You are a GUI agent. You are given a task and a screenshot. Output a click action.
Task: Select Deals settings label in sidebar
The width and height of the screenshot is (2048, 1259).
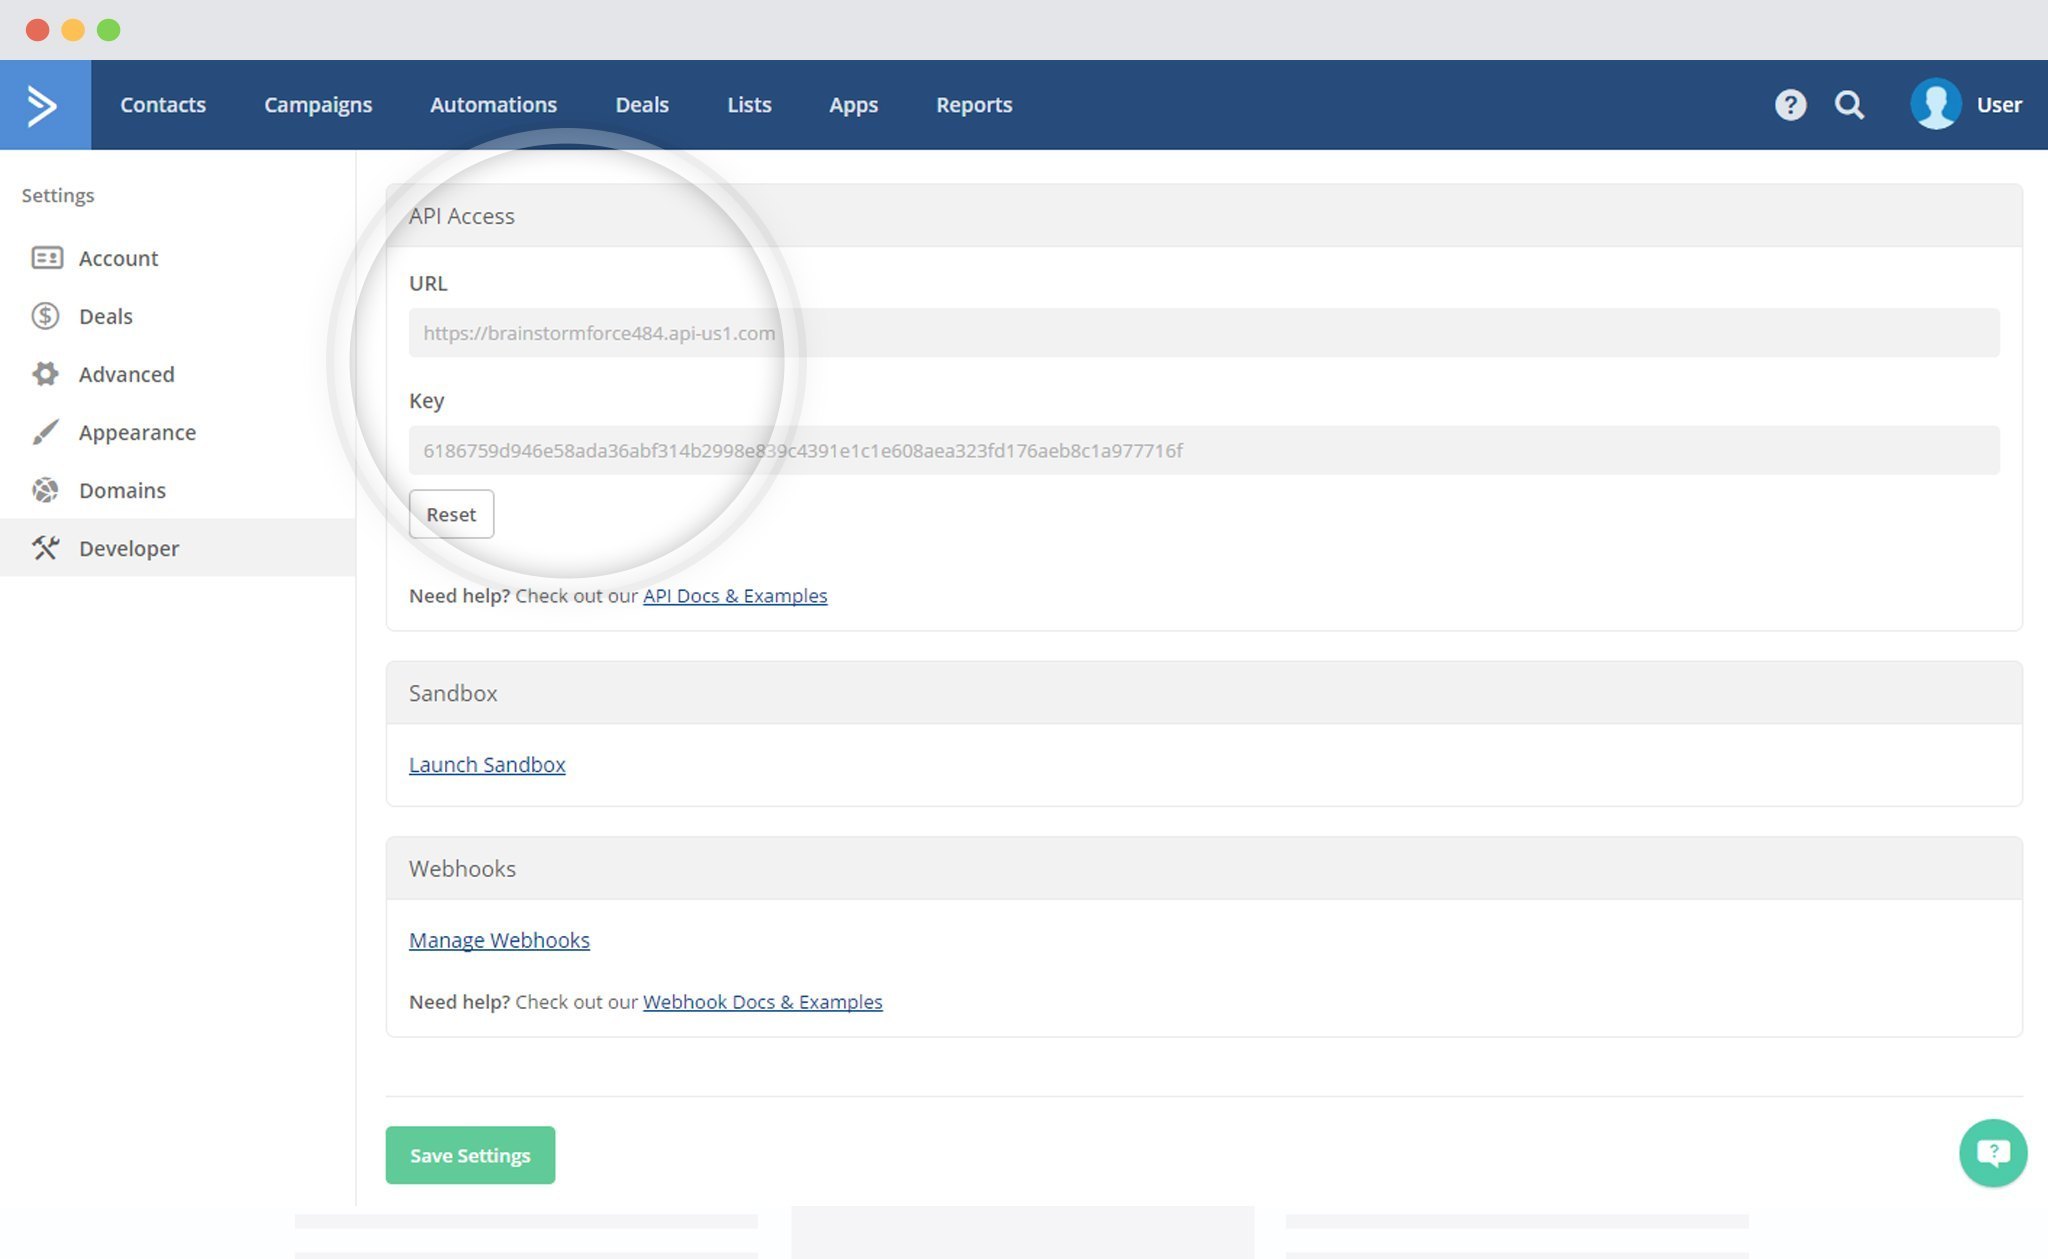pyautogui.click(x=106, y=316)
